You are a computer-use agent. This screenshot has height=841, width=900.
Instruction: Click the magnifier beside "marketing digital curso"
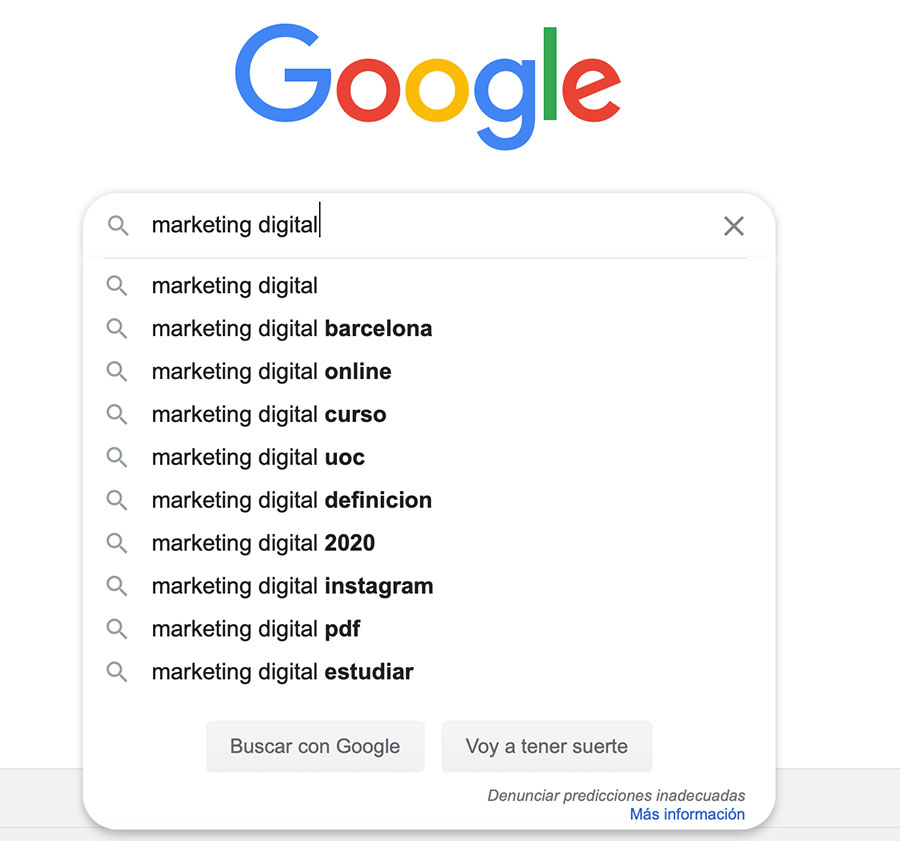(117, 414)
